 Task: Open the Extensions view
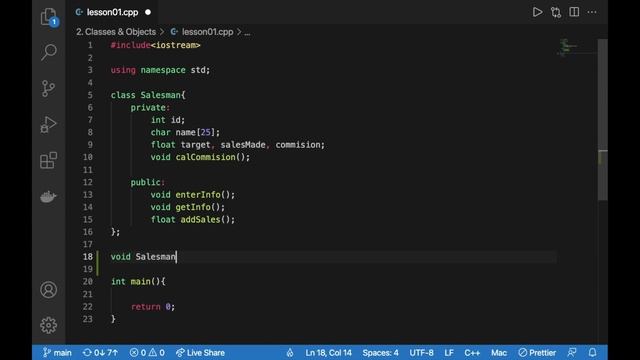pyautogui.click(x=48, y=160)
